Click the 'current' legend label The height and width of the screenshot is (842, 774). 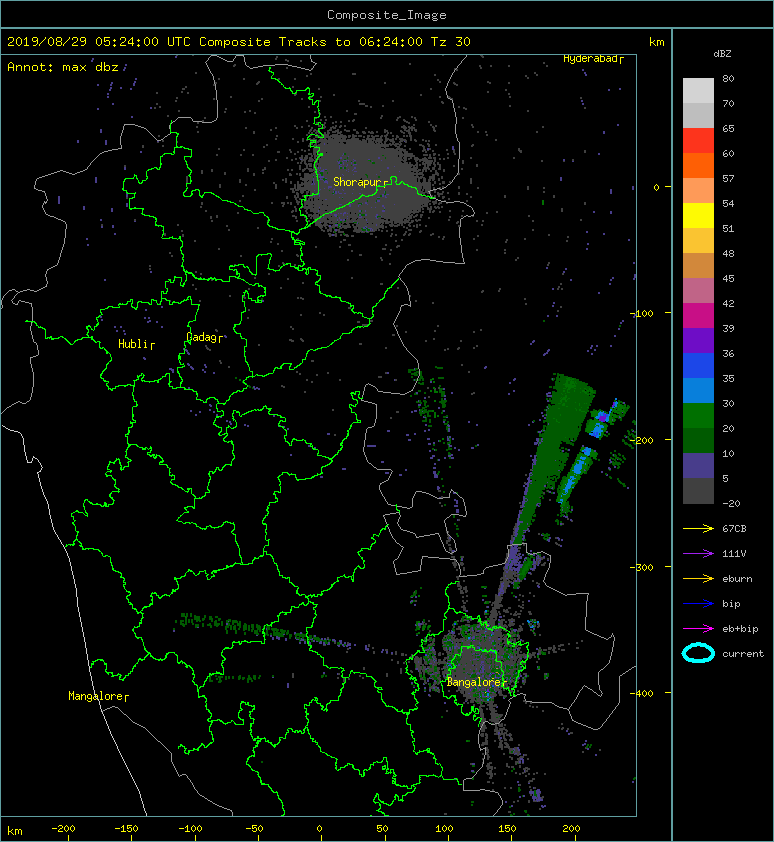tap(743, 654)
